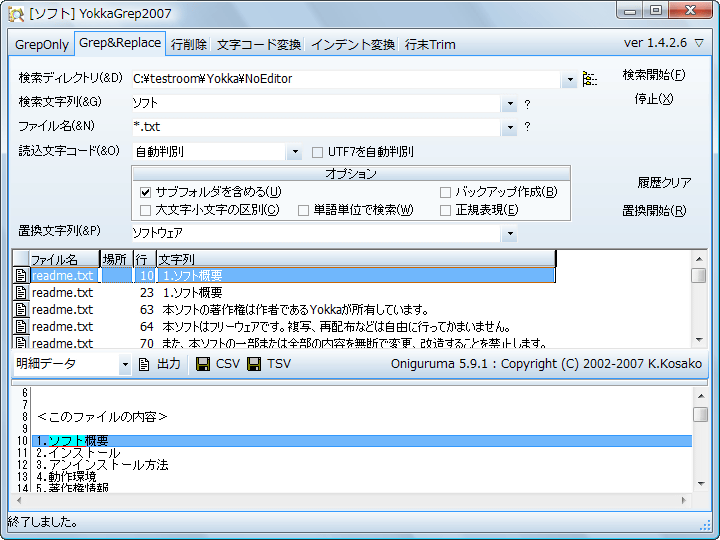Image resolution: width=720 pixels, height=540 pixels.
Task: Click the CSV export label
Action: tap(227, 364)
